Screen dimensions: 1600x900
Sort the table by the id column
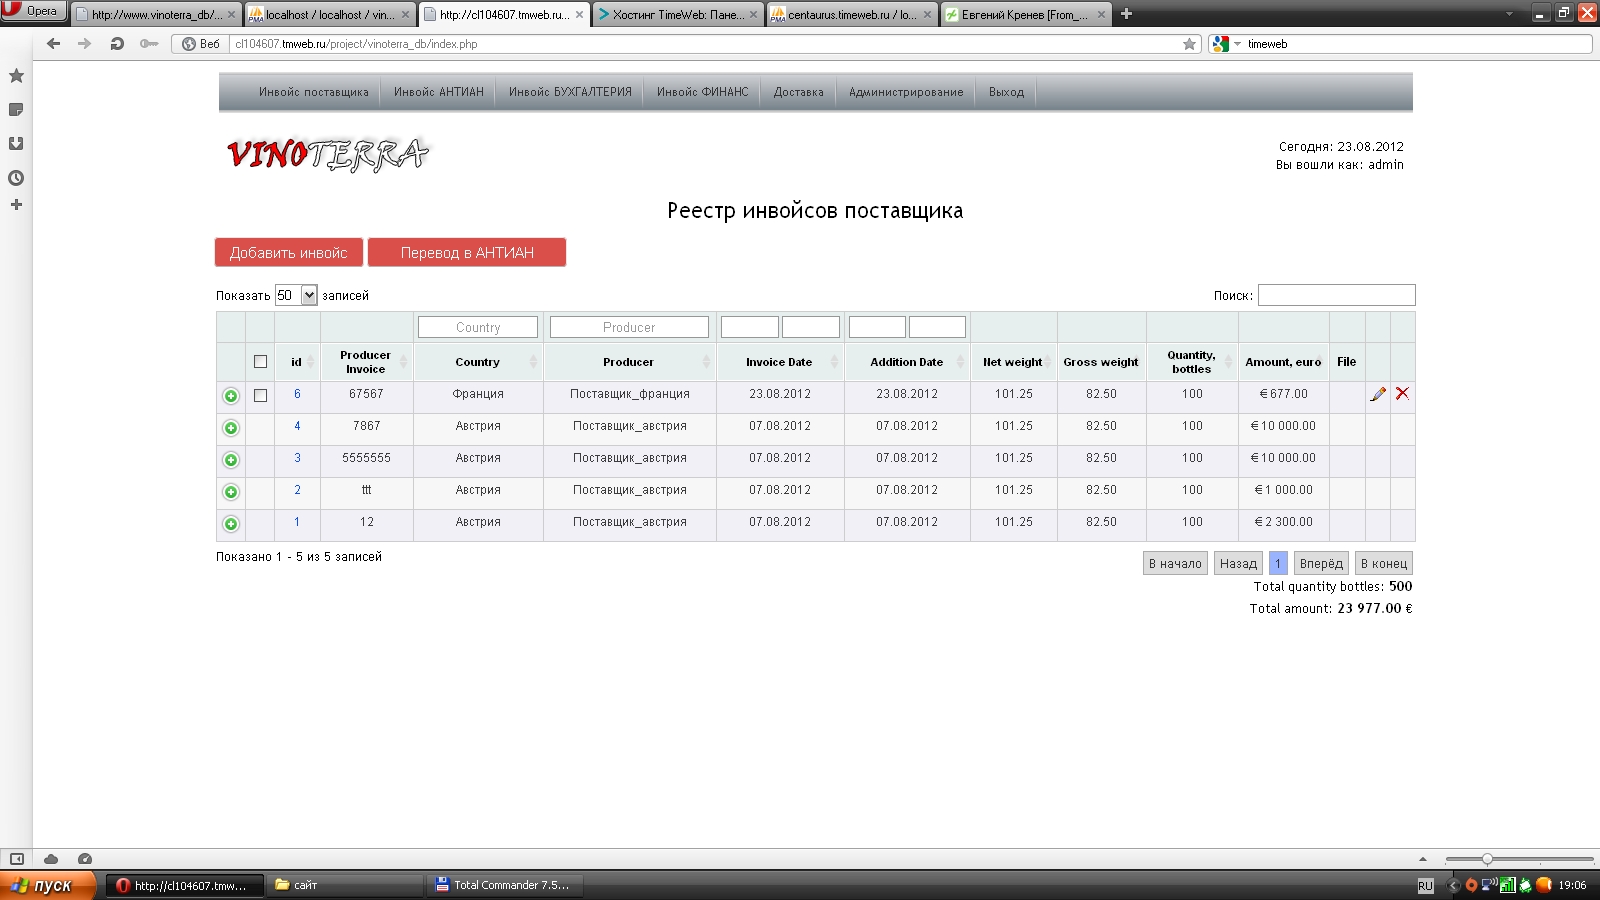tap(297, 362)
